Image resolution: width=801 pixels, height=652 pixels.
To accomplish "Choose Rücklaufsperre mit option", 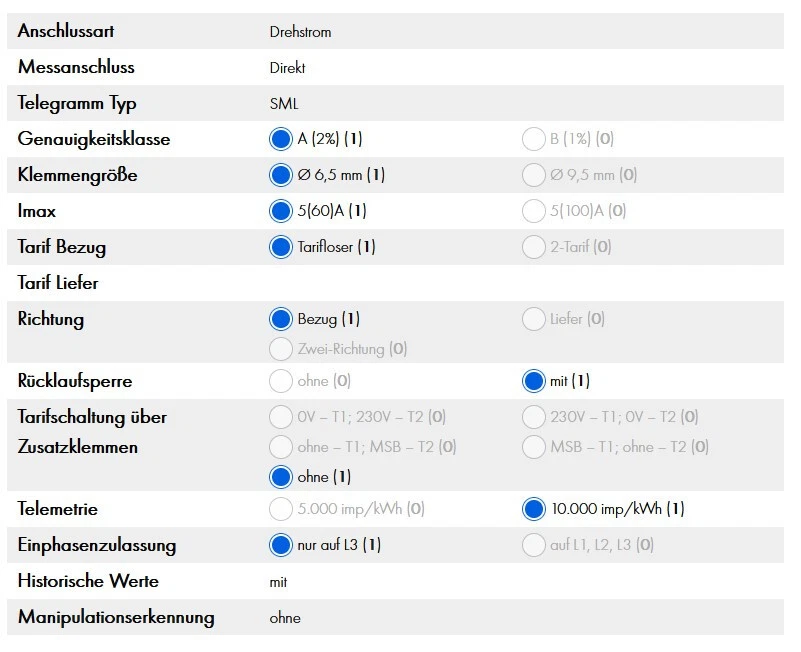I will 533,381.
